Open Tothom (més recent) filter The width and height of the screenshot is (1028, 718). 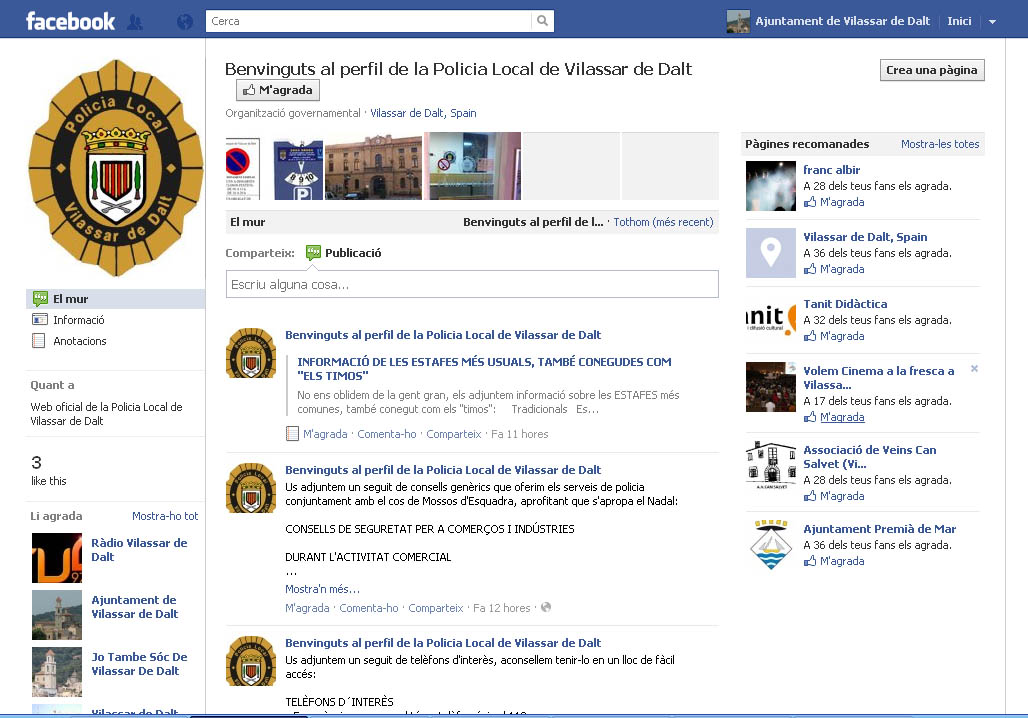coord(663,222)
